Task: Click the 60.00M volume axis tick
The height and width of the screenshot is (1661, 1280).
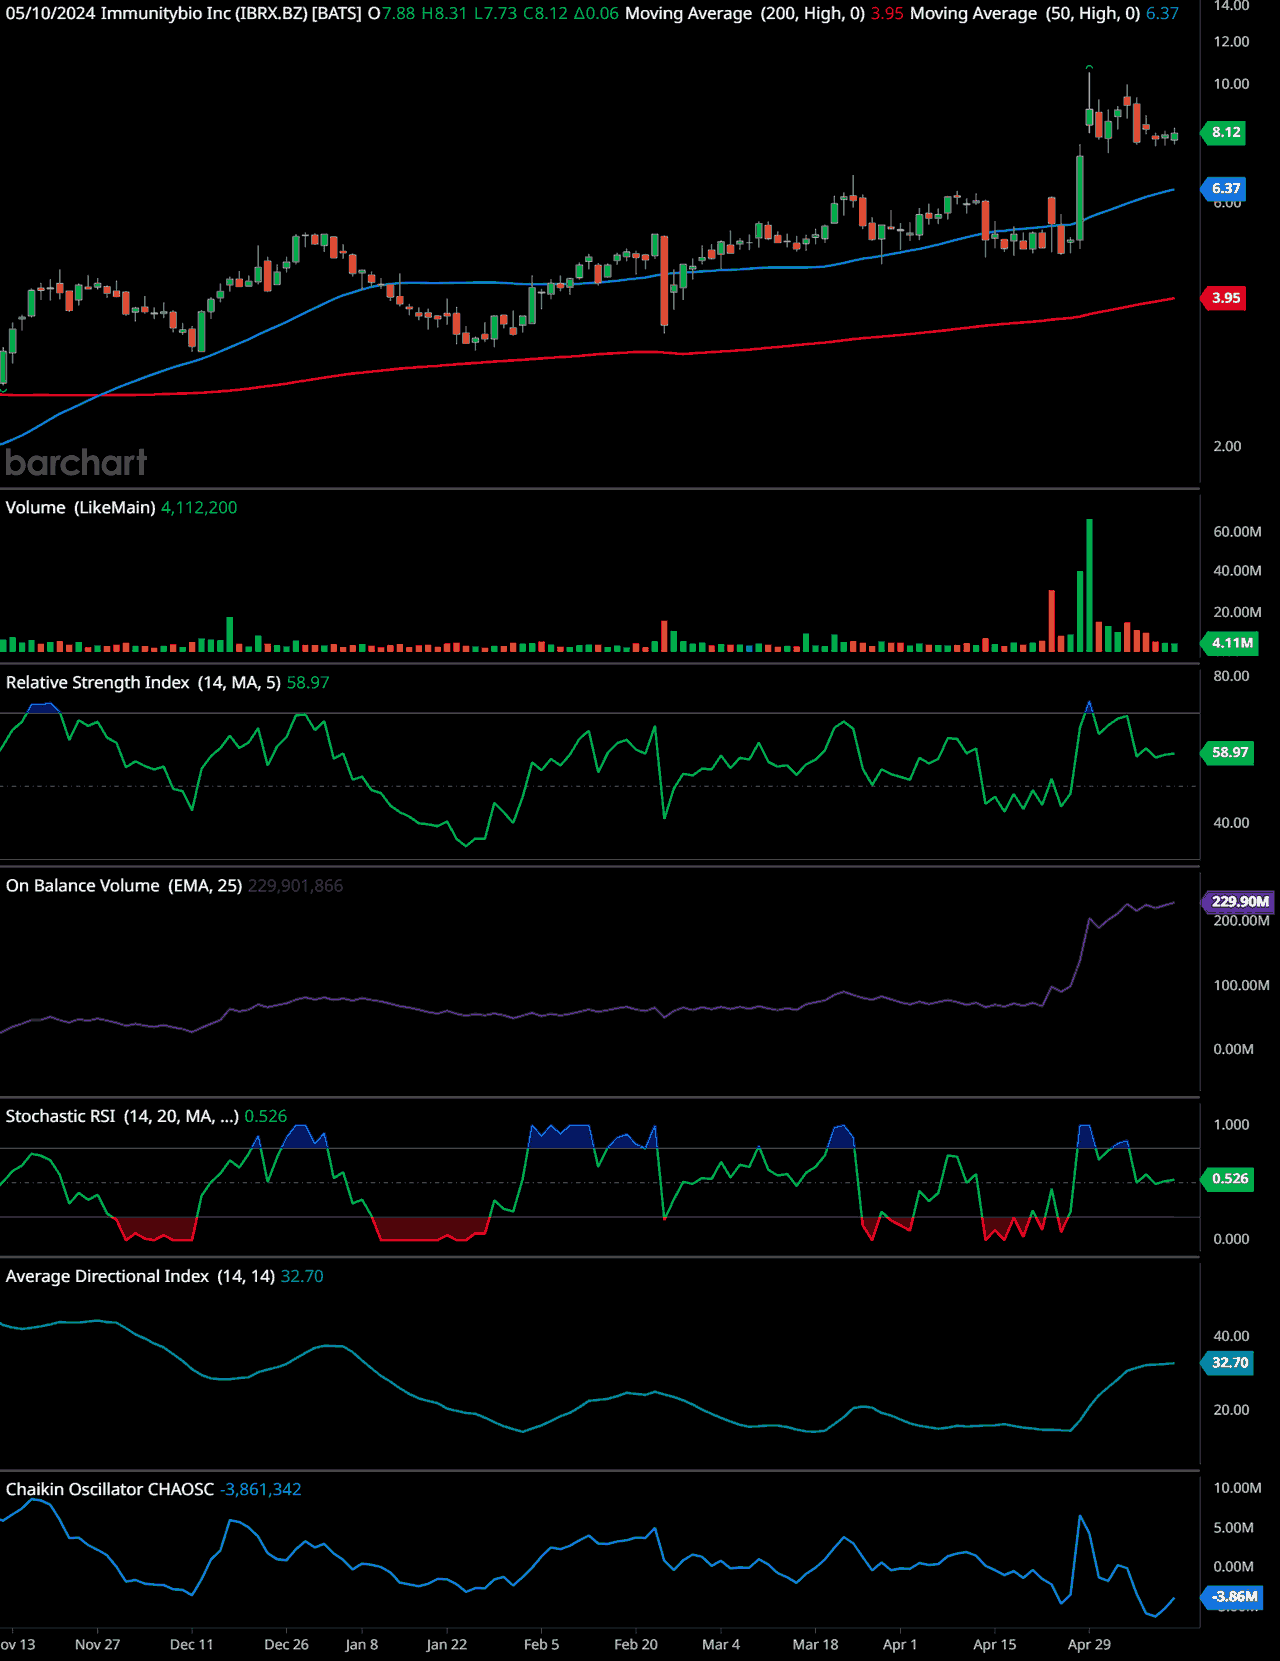Action: point(1237,531)
